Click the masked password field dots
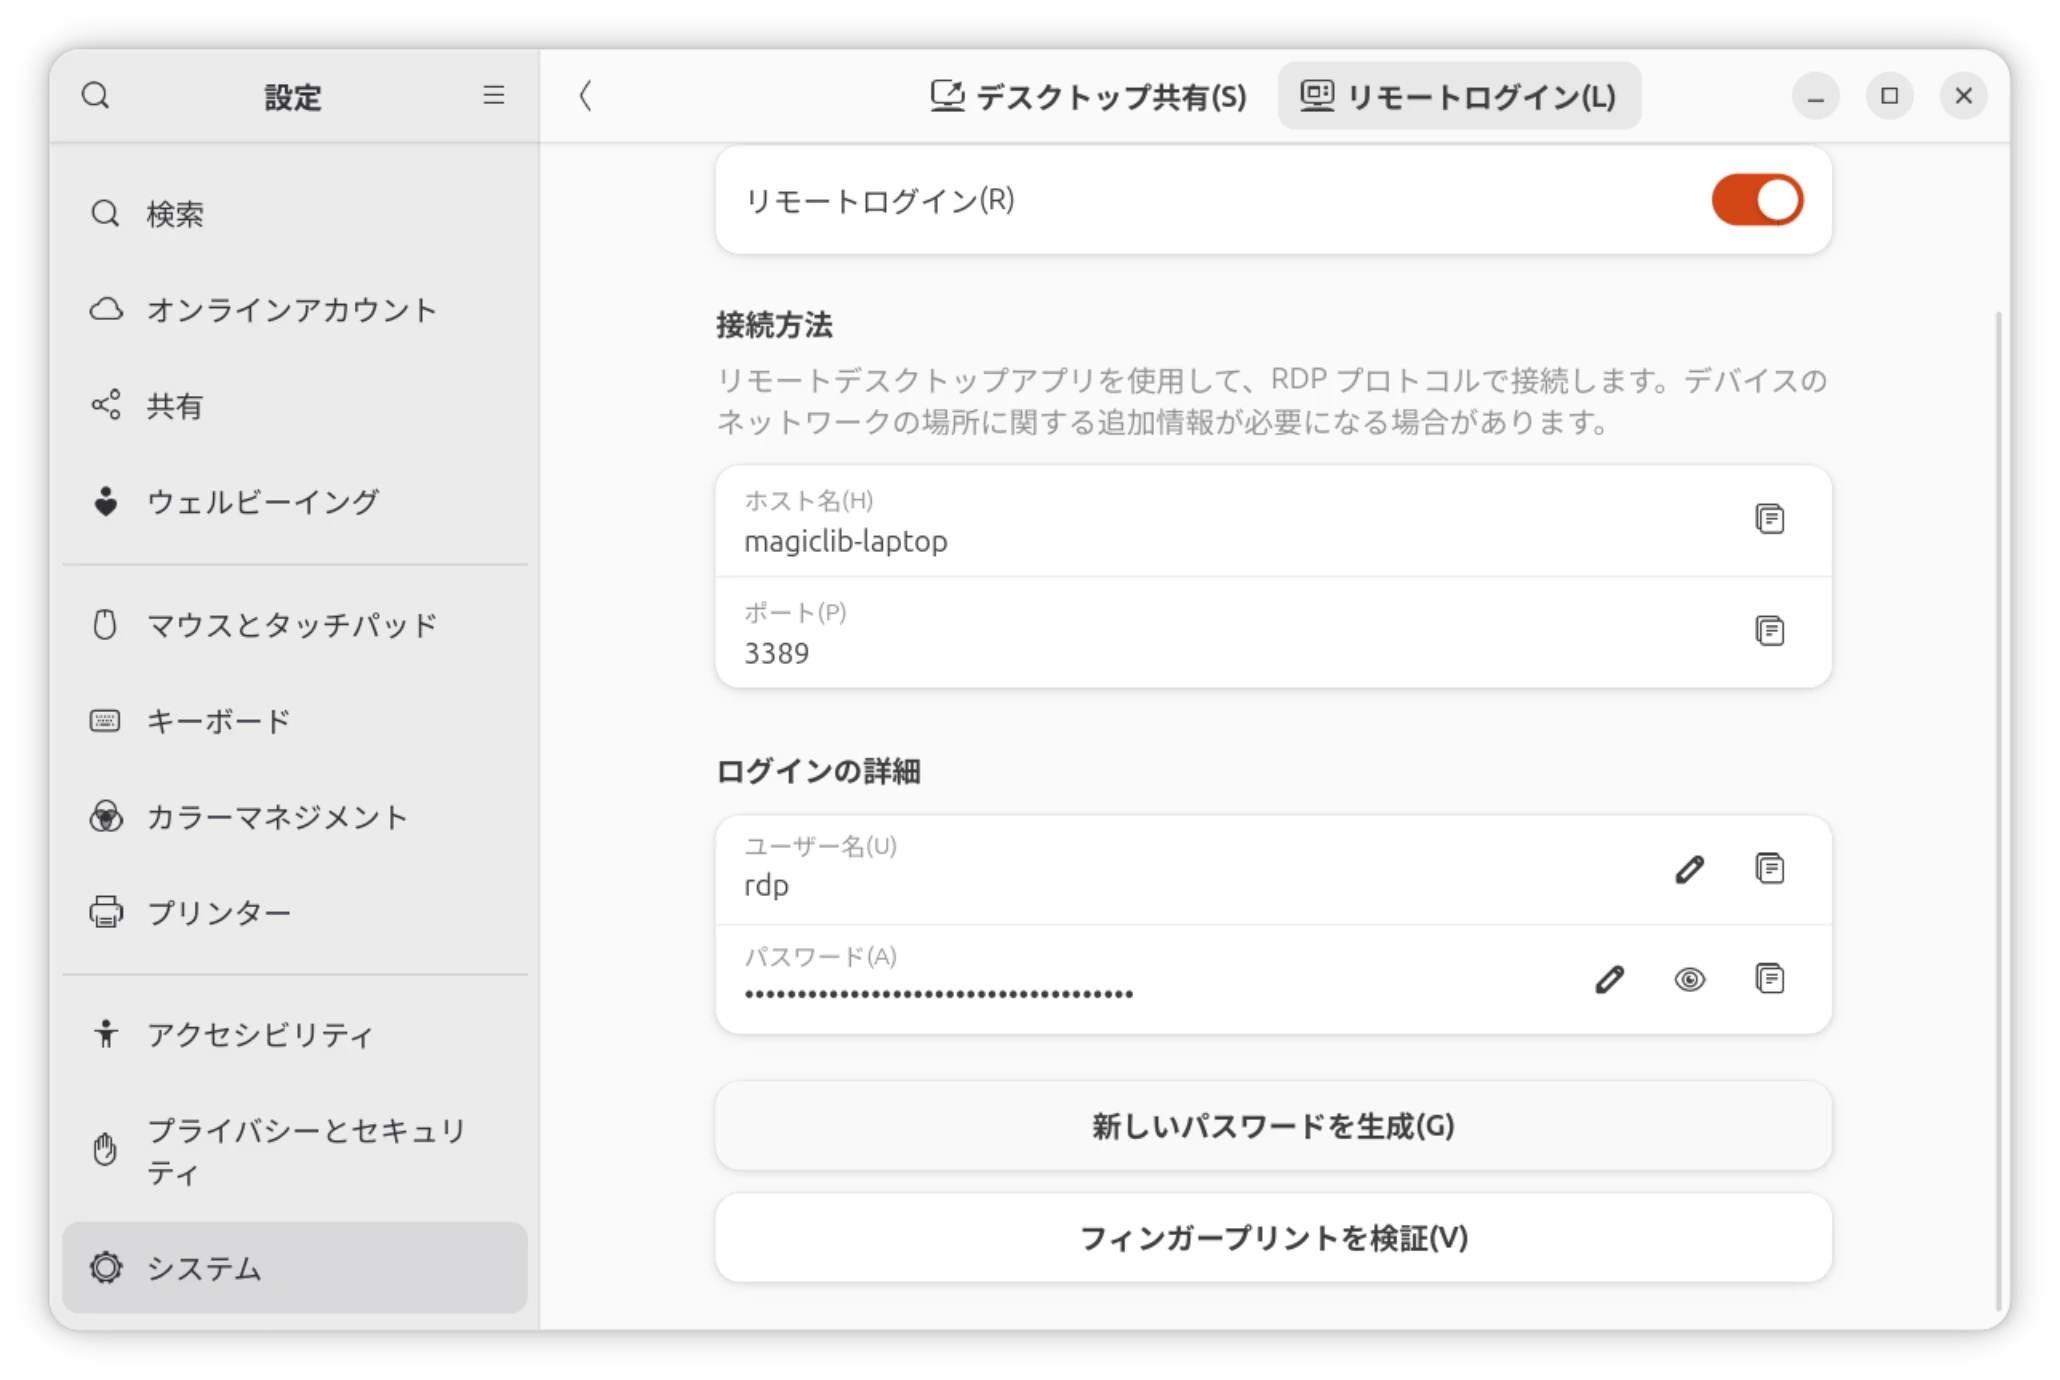The image size is (2060, 1380). pyautogui.click(x=938, y=994)
